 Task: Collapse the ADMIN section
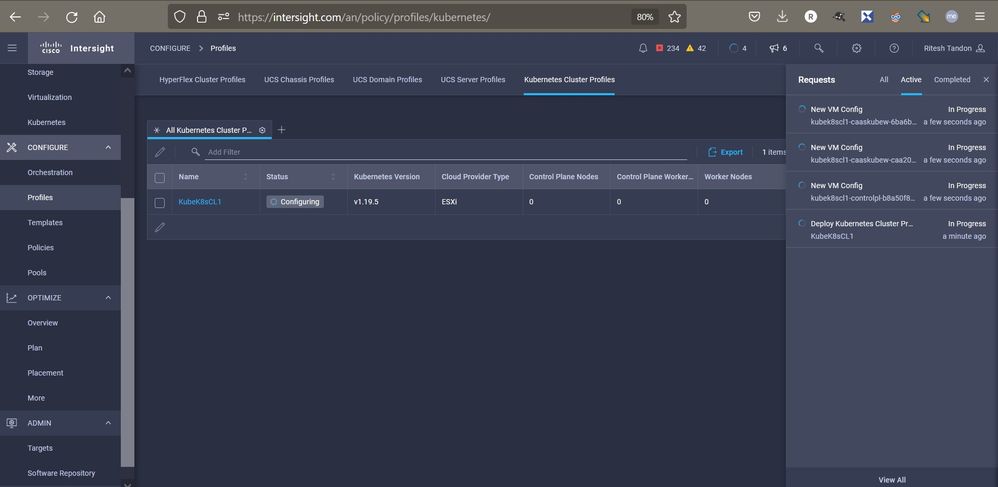(108, 423)
